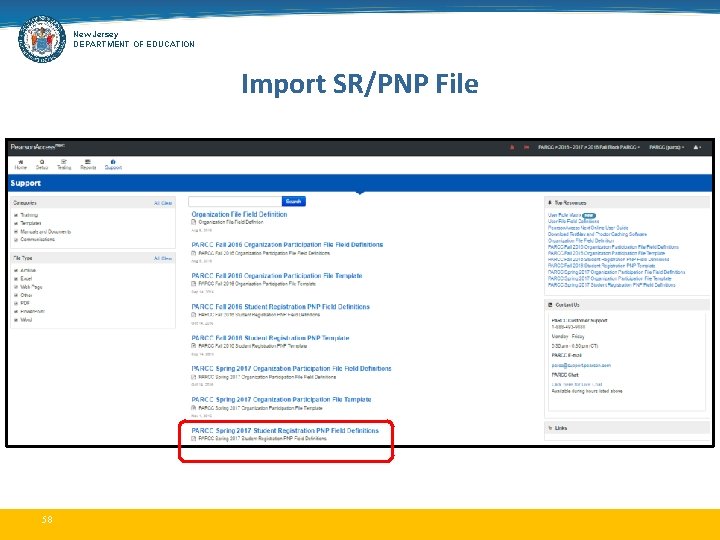Viewport: 720px width, 540px height.
Task: Toggle the Word file type checkbox
Action: pos(16,320)
